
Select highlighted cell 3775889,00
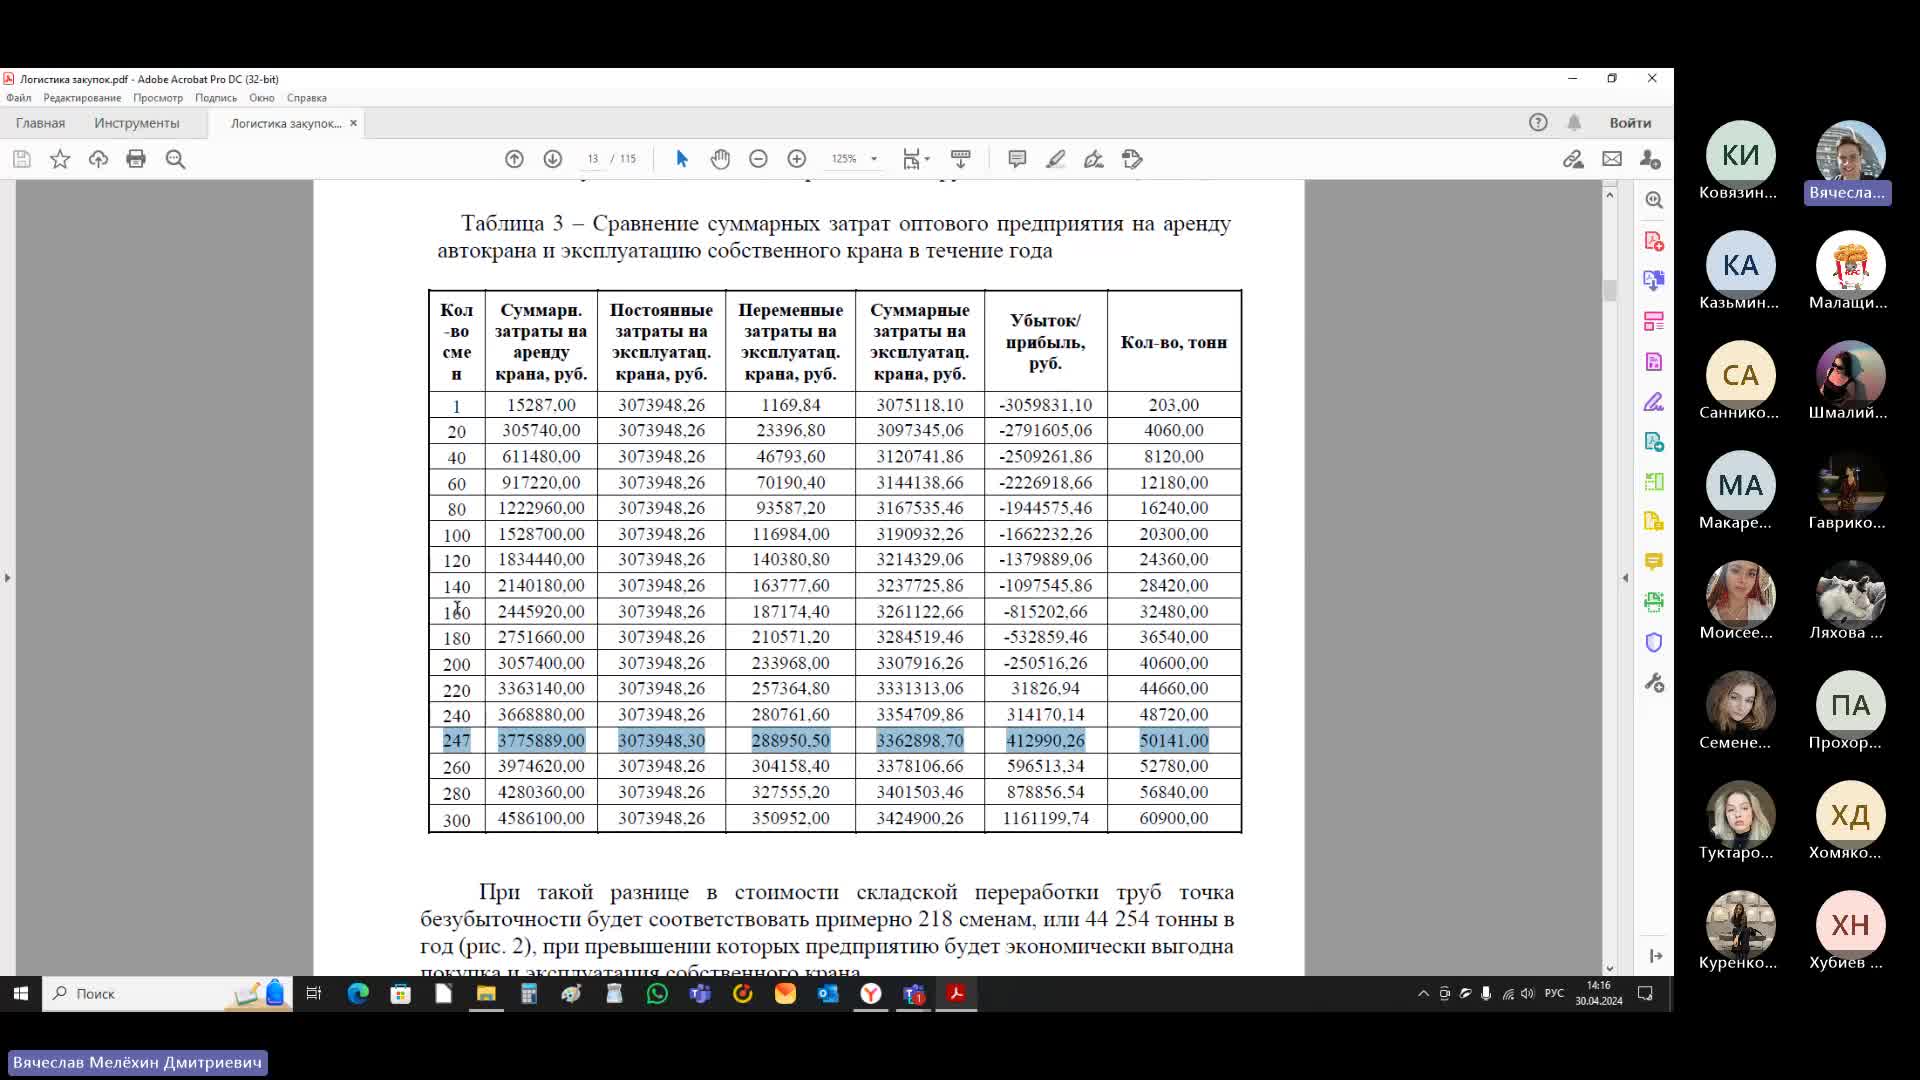541,741
